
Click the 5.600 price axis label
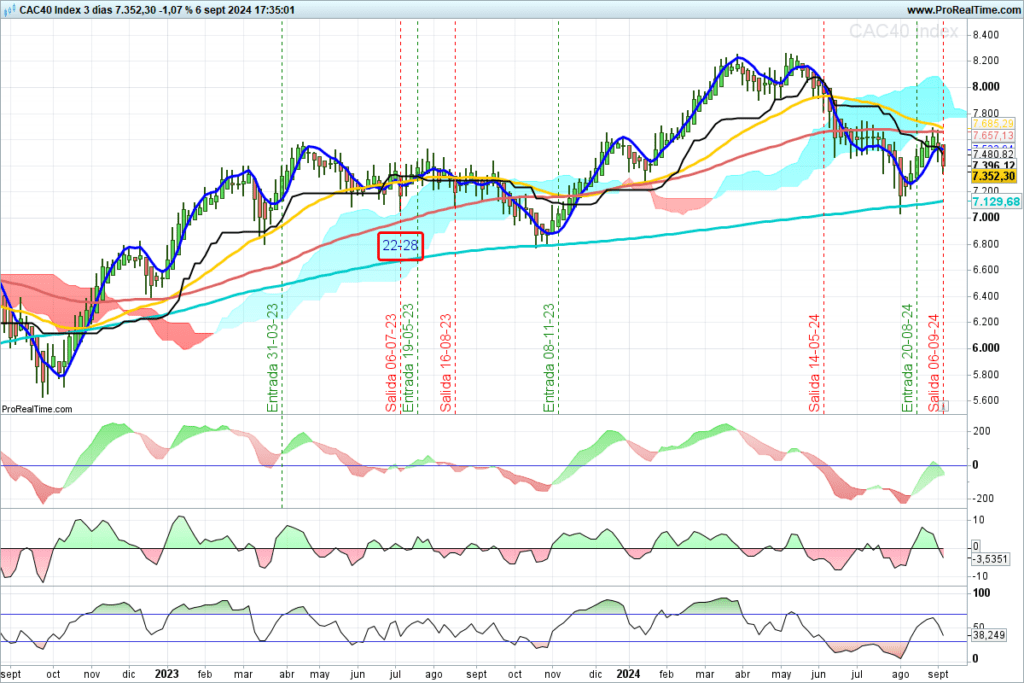click(x=985, y=400)
